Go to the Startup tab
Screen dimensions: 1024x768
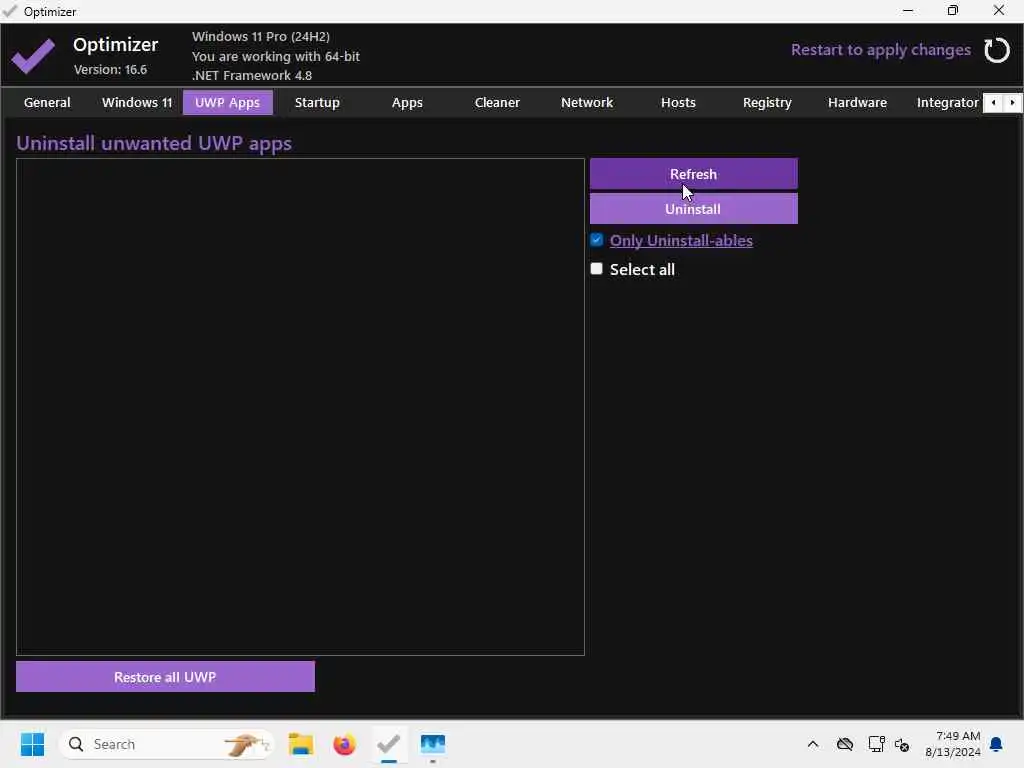(317, 103)
